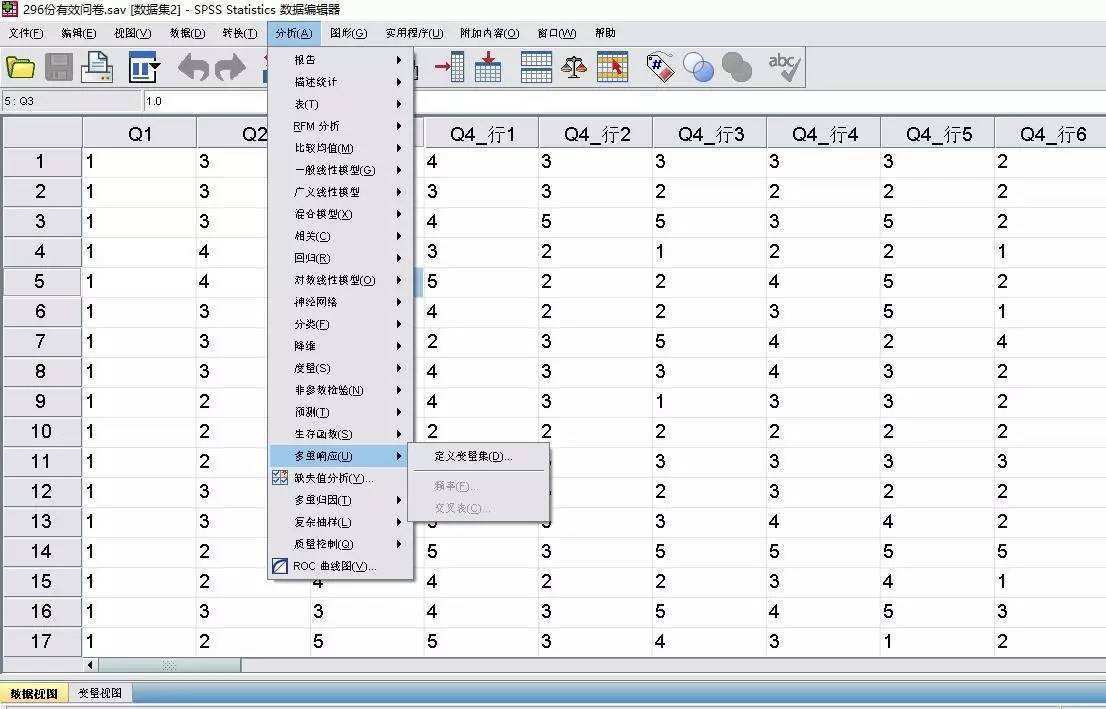Click the Redo arrow icon
The height and width of the screenshot is (709, 1106).
pyautogui.click(x=230, y=68)
